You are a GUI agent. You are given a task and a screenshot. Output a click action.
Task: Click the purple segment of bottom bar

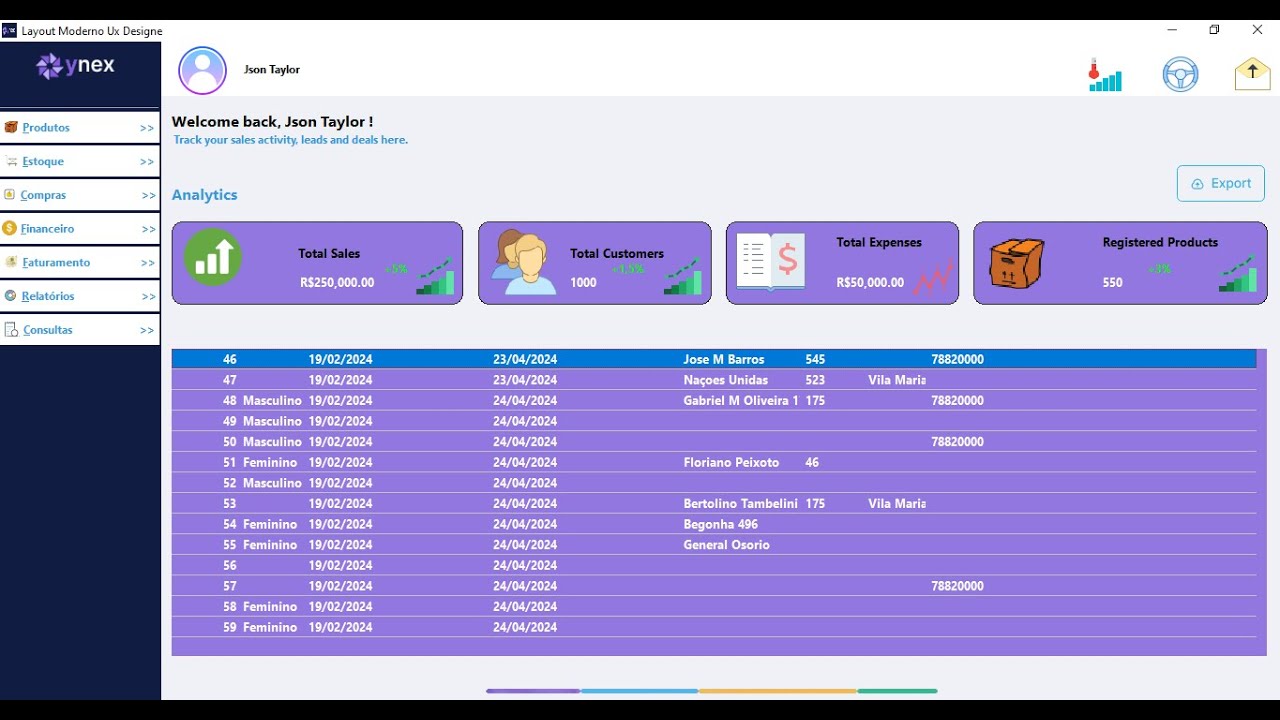[x=533, y=691]
